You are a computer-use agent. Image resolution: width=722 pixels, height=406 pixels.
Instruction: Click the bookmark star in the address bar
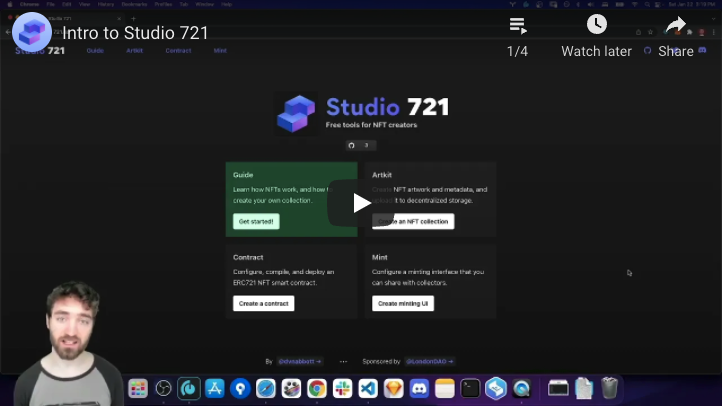650,32
